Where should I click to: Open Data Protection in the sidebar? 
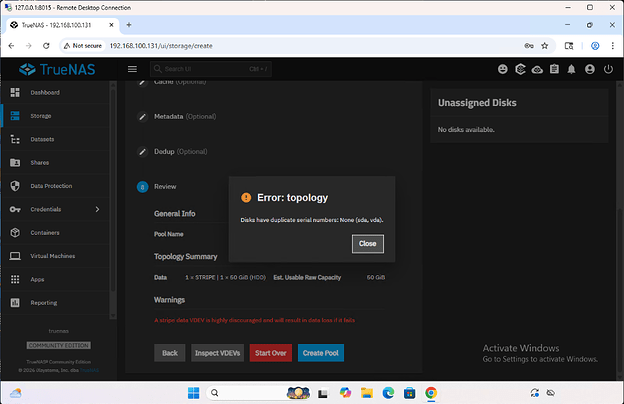tap(56, 186)
